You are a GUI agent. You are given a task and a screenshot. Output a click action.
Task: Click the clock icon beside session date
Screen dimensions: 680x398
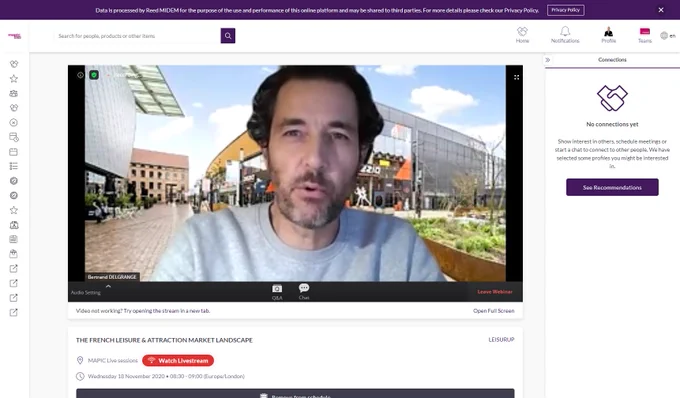(80, 376)
